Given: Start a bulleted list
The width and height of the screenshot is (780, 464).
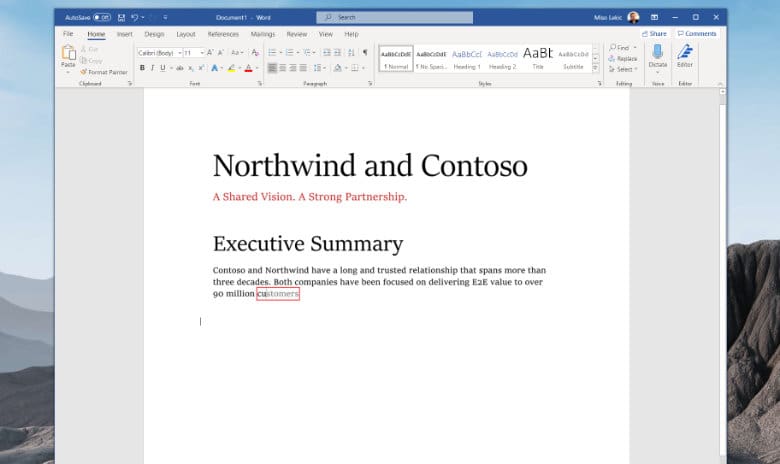Looking at the screenshot, I should pyautogui.click(x=272, y=52).
